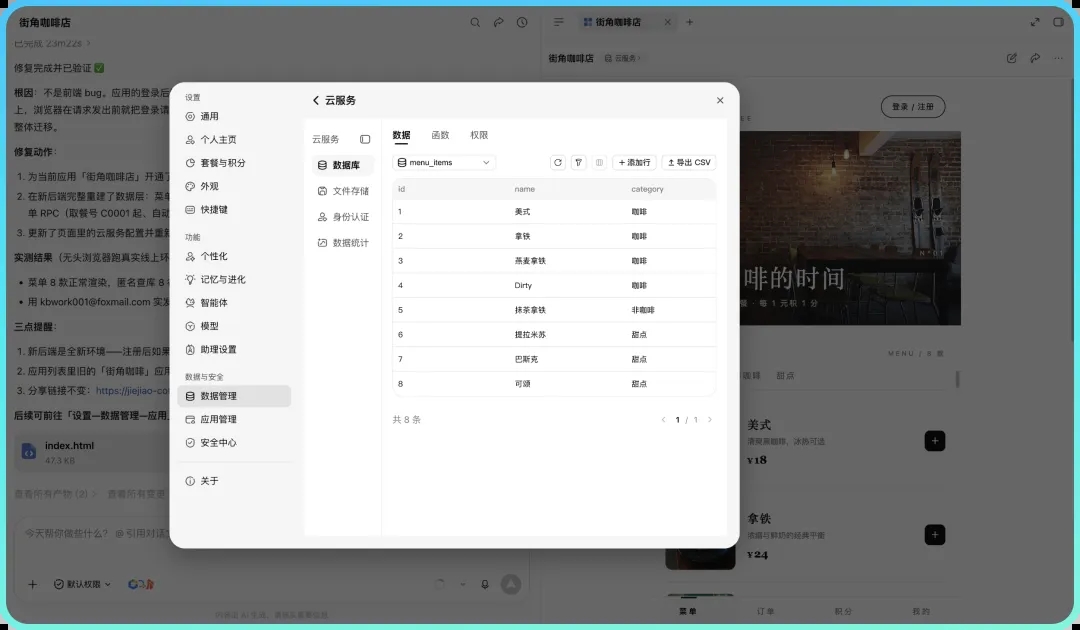Open the 个性化 settings section
Screen dimensions: 1080x630
click(234, 256)
